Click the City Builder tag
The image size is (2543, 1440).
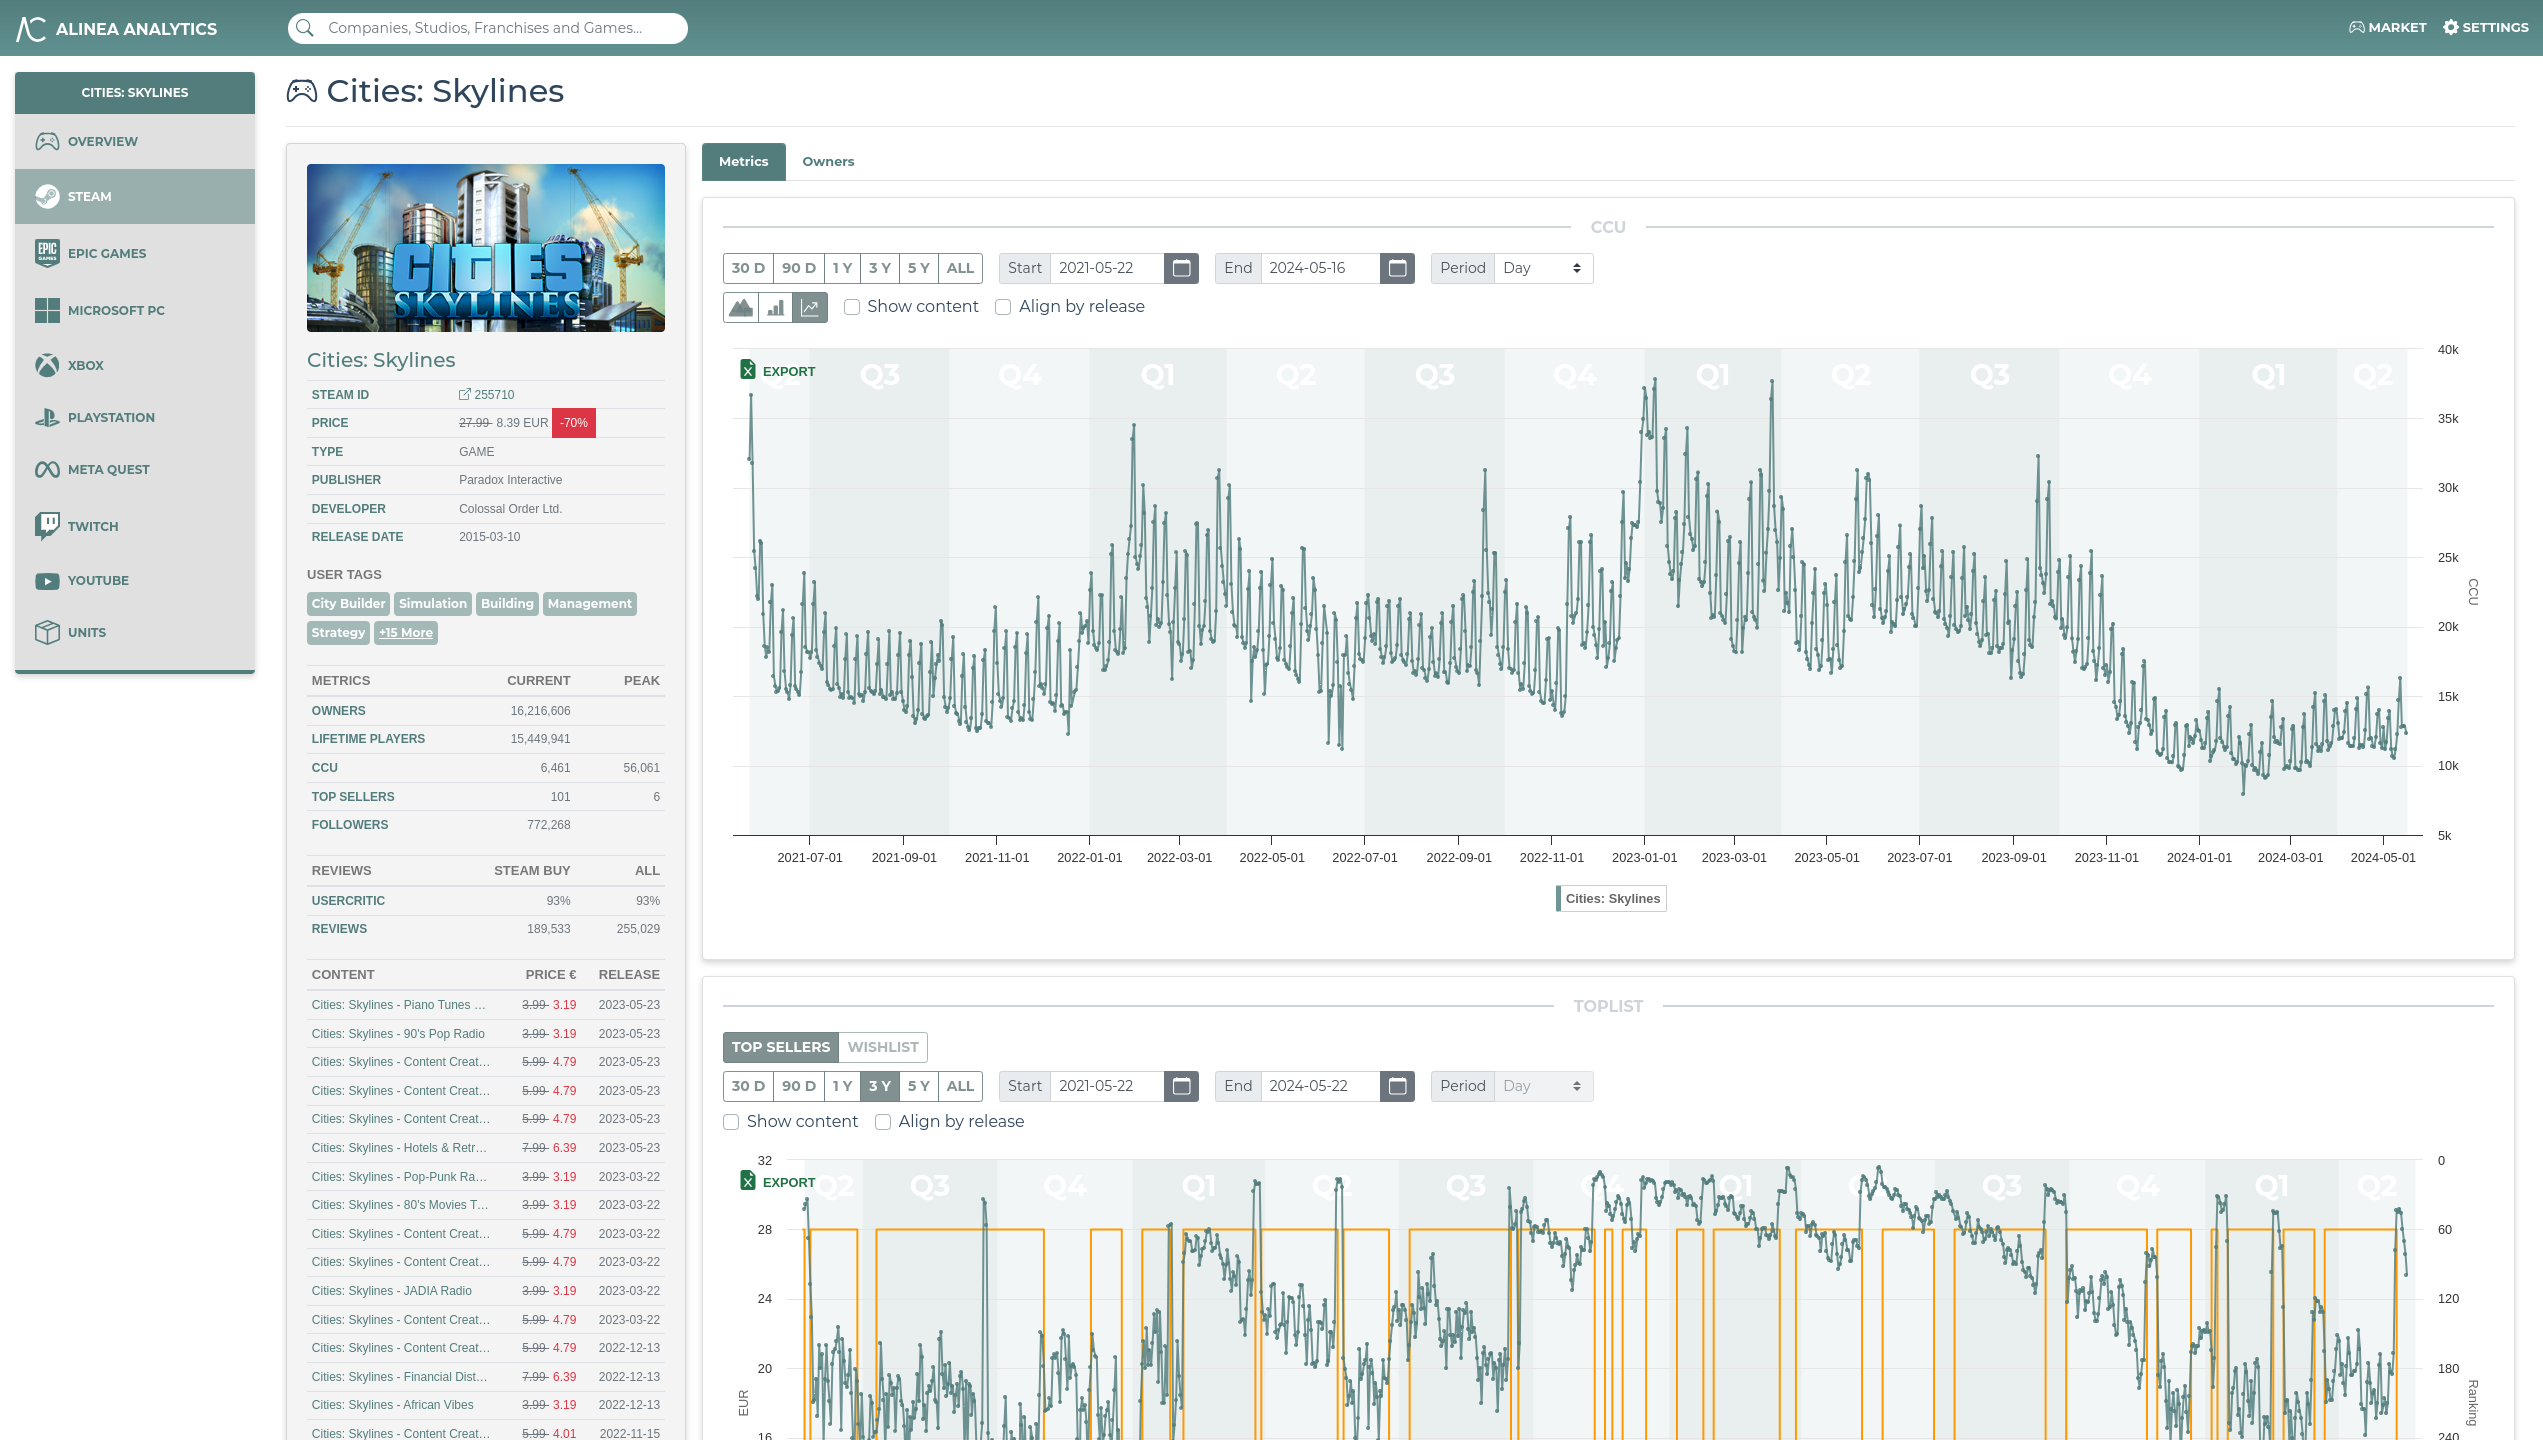tap(348, 603)
